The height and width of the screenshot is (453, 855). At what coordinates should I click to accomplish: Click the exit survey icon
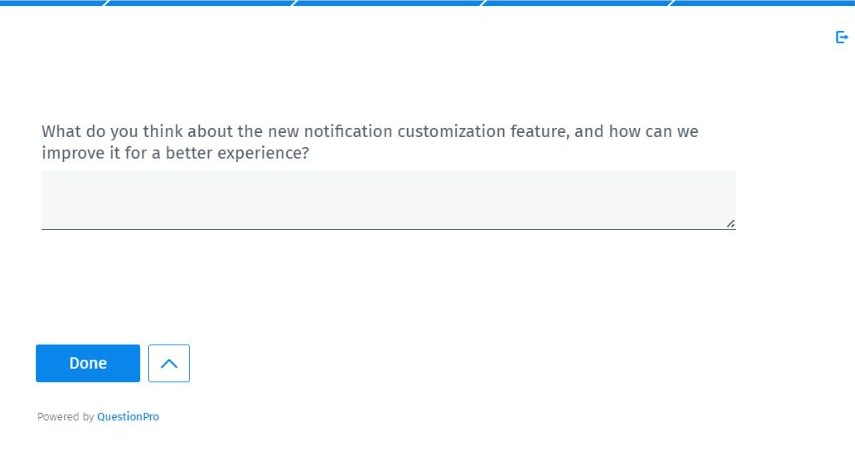tap(842, 37)
